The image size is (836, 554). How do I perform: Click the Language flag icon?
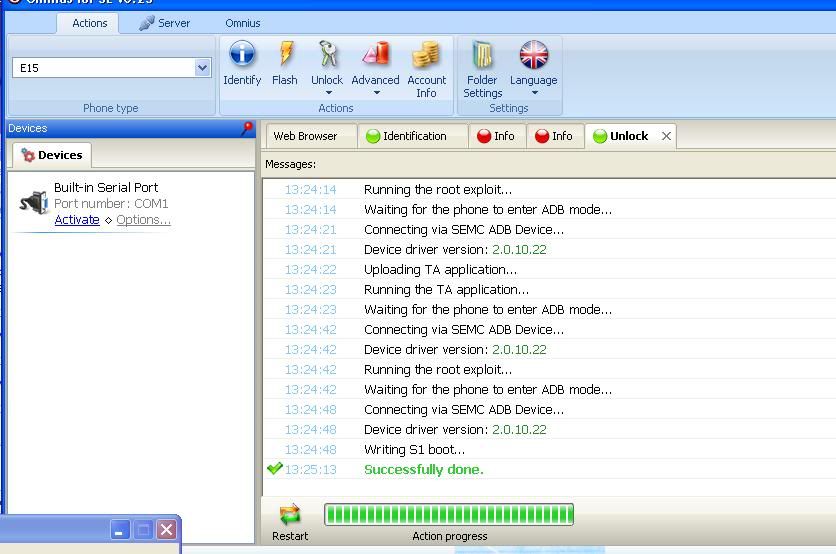[x=533, y=55]
